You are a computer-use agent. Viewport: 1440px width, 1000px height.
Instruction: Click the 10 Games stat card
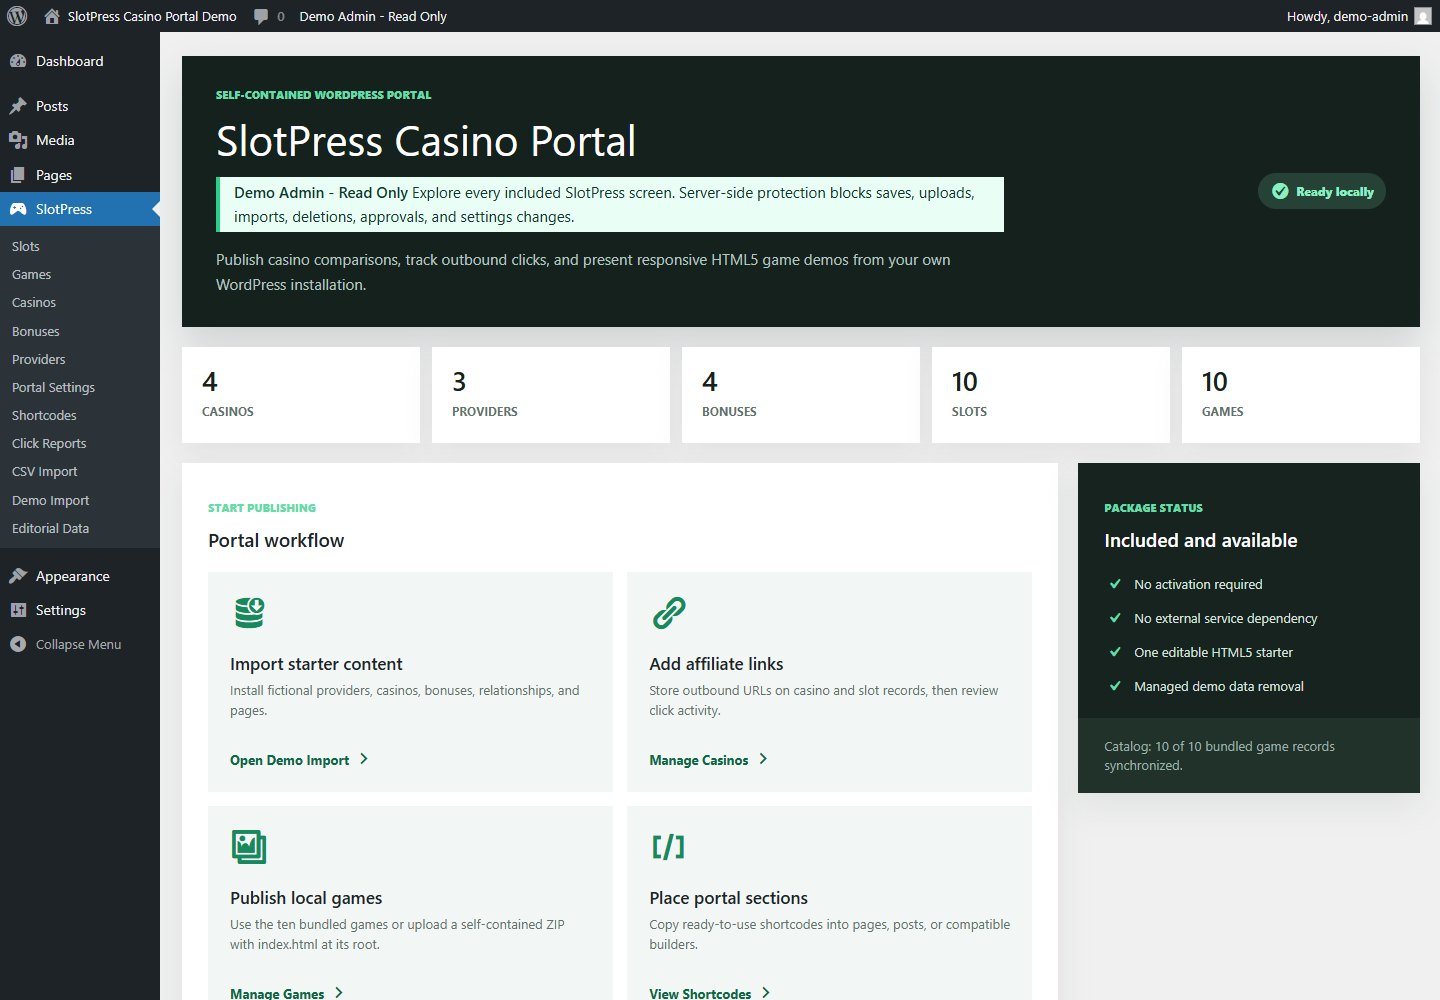point(1301,395)
